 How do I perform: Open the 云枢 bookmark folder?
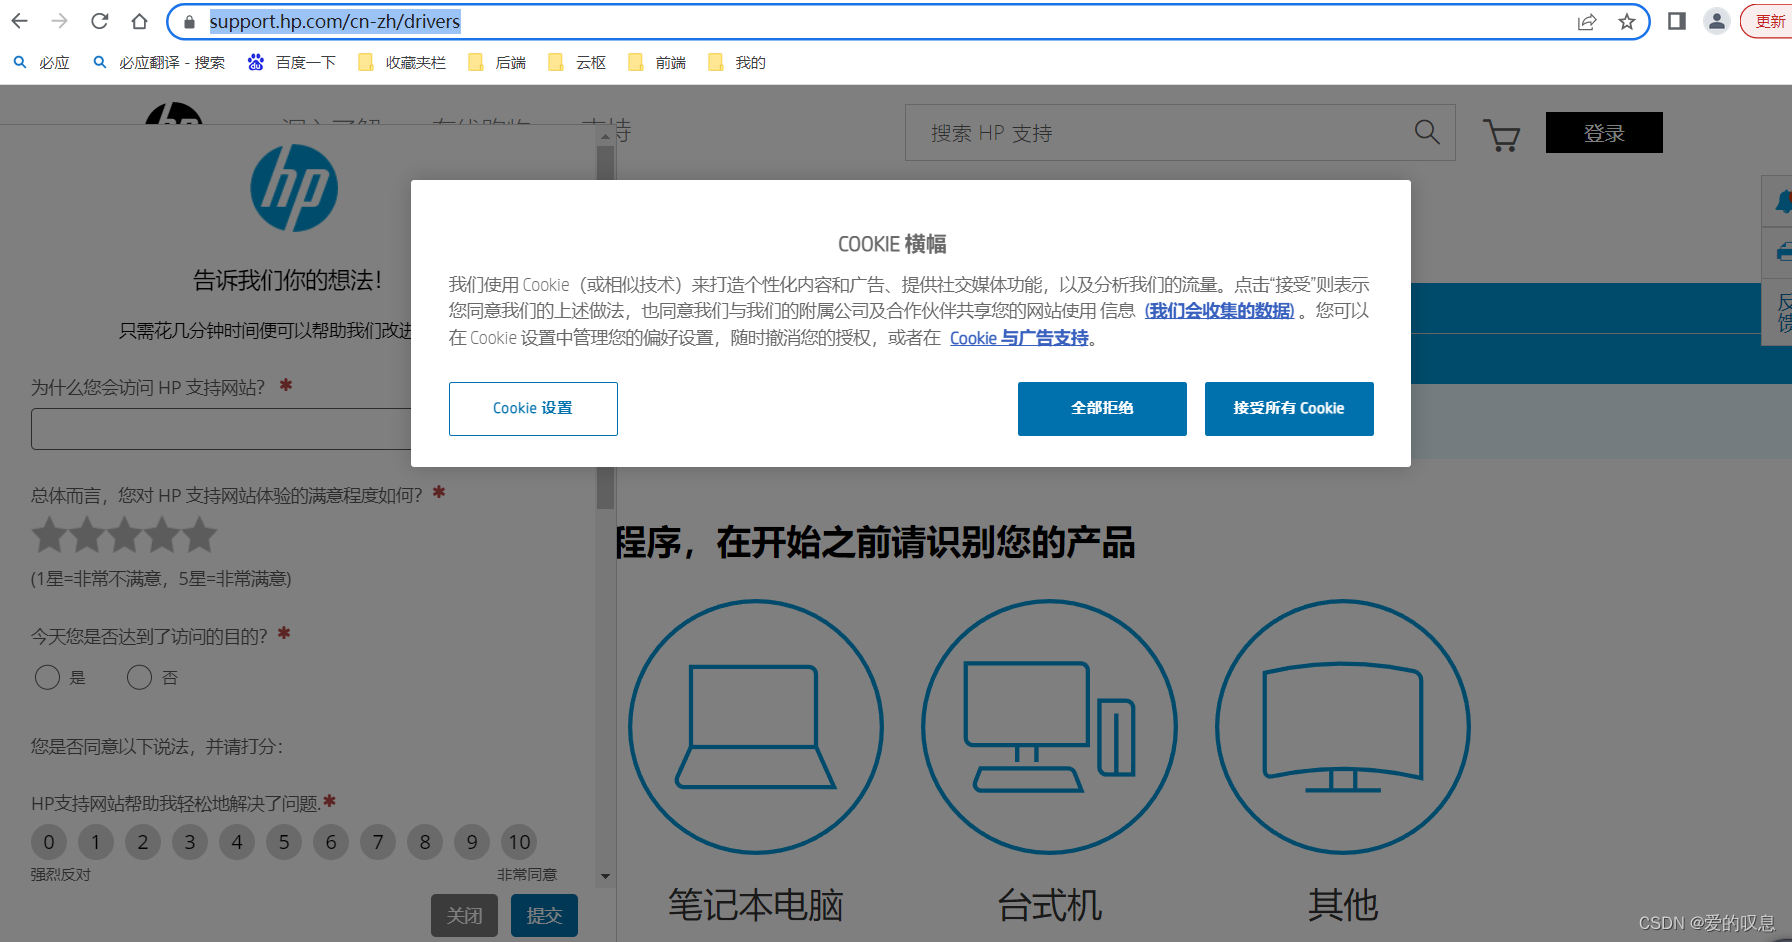click(577, 63)
